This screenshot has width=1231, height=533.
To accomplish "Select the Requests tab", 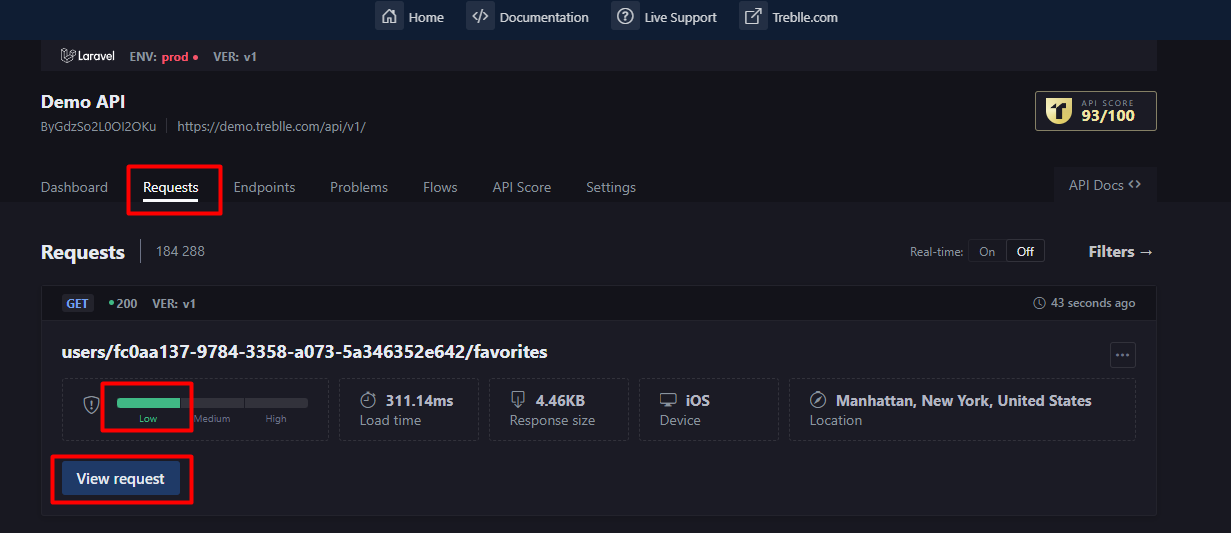I will 171,187.
